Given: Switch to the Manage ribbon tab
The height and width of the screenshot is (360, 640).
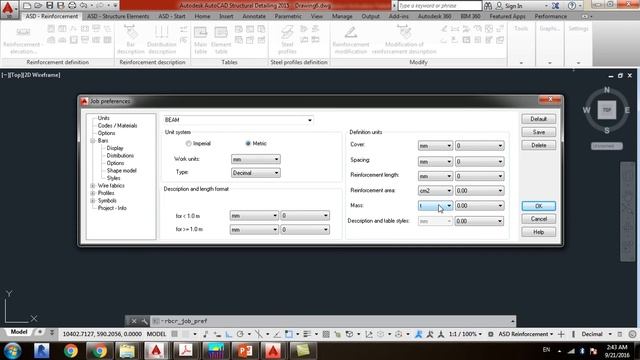Looking at the screenshot, I should click(x=342, y=16).
